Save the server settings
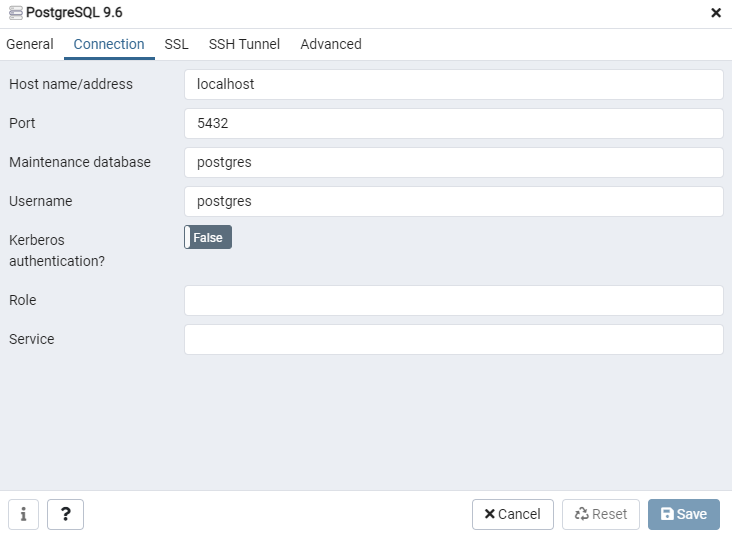This screenshot has width=732, height=534. pos(684,514)
